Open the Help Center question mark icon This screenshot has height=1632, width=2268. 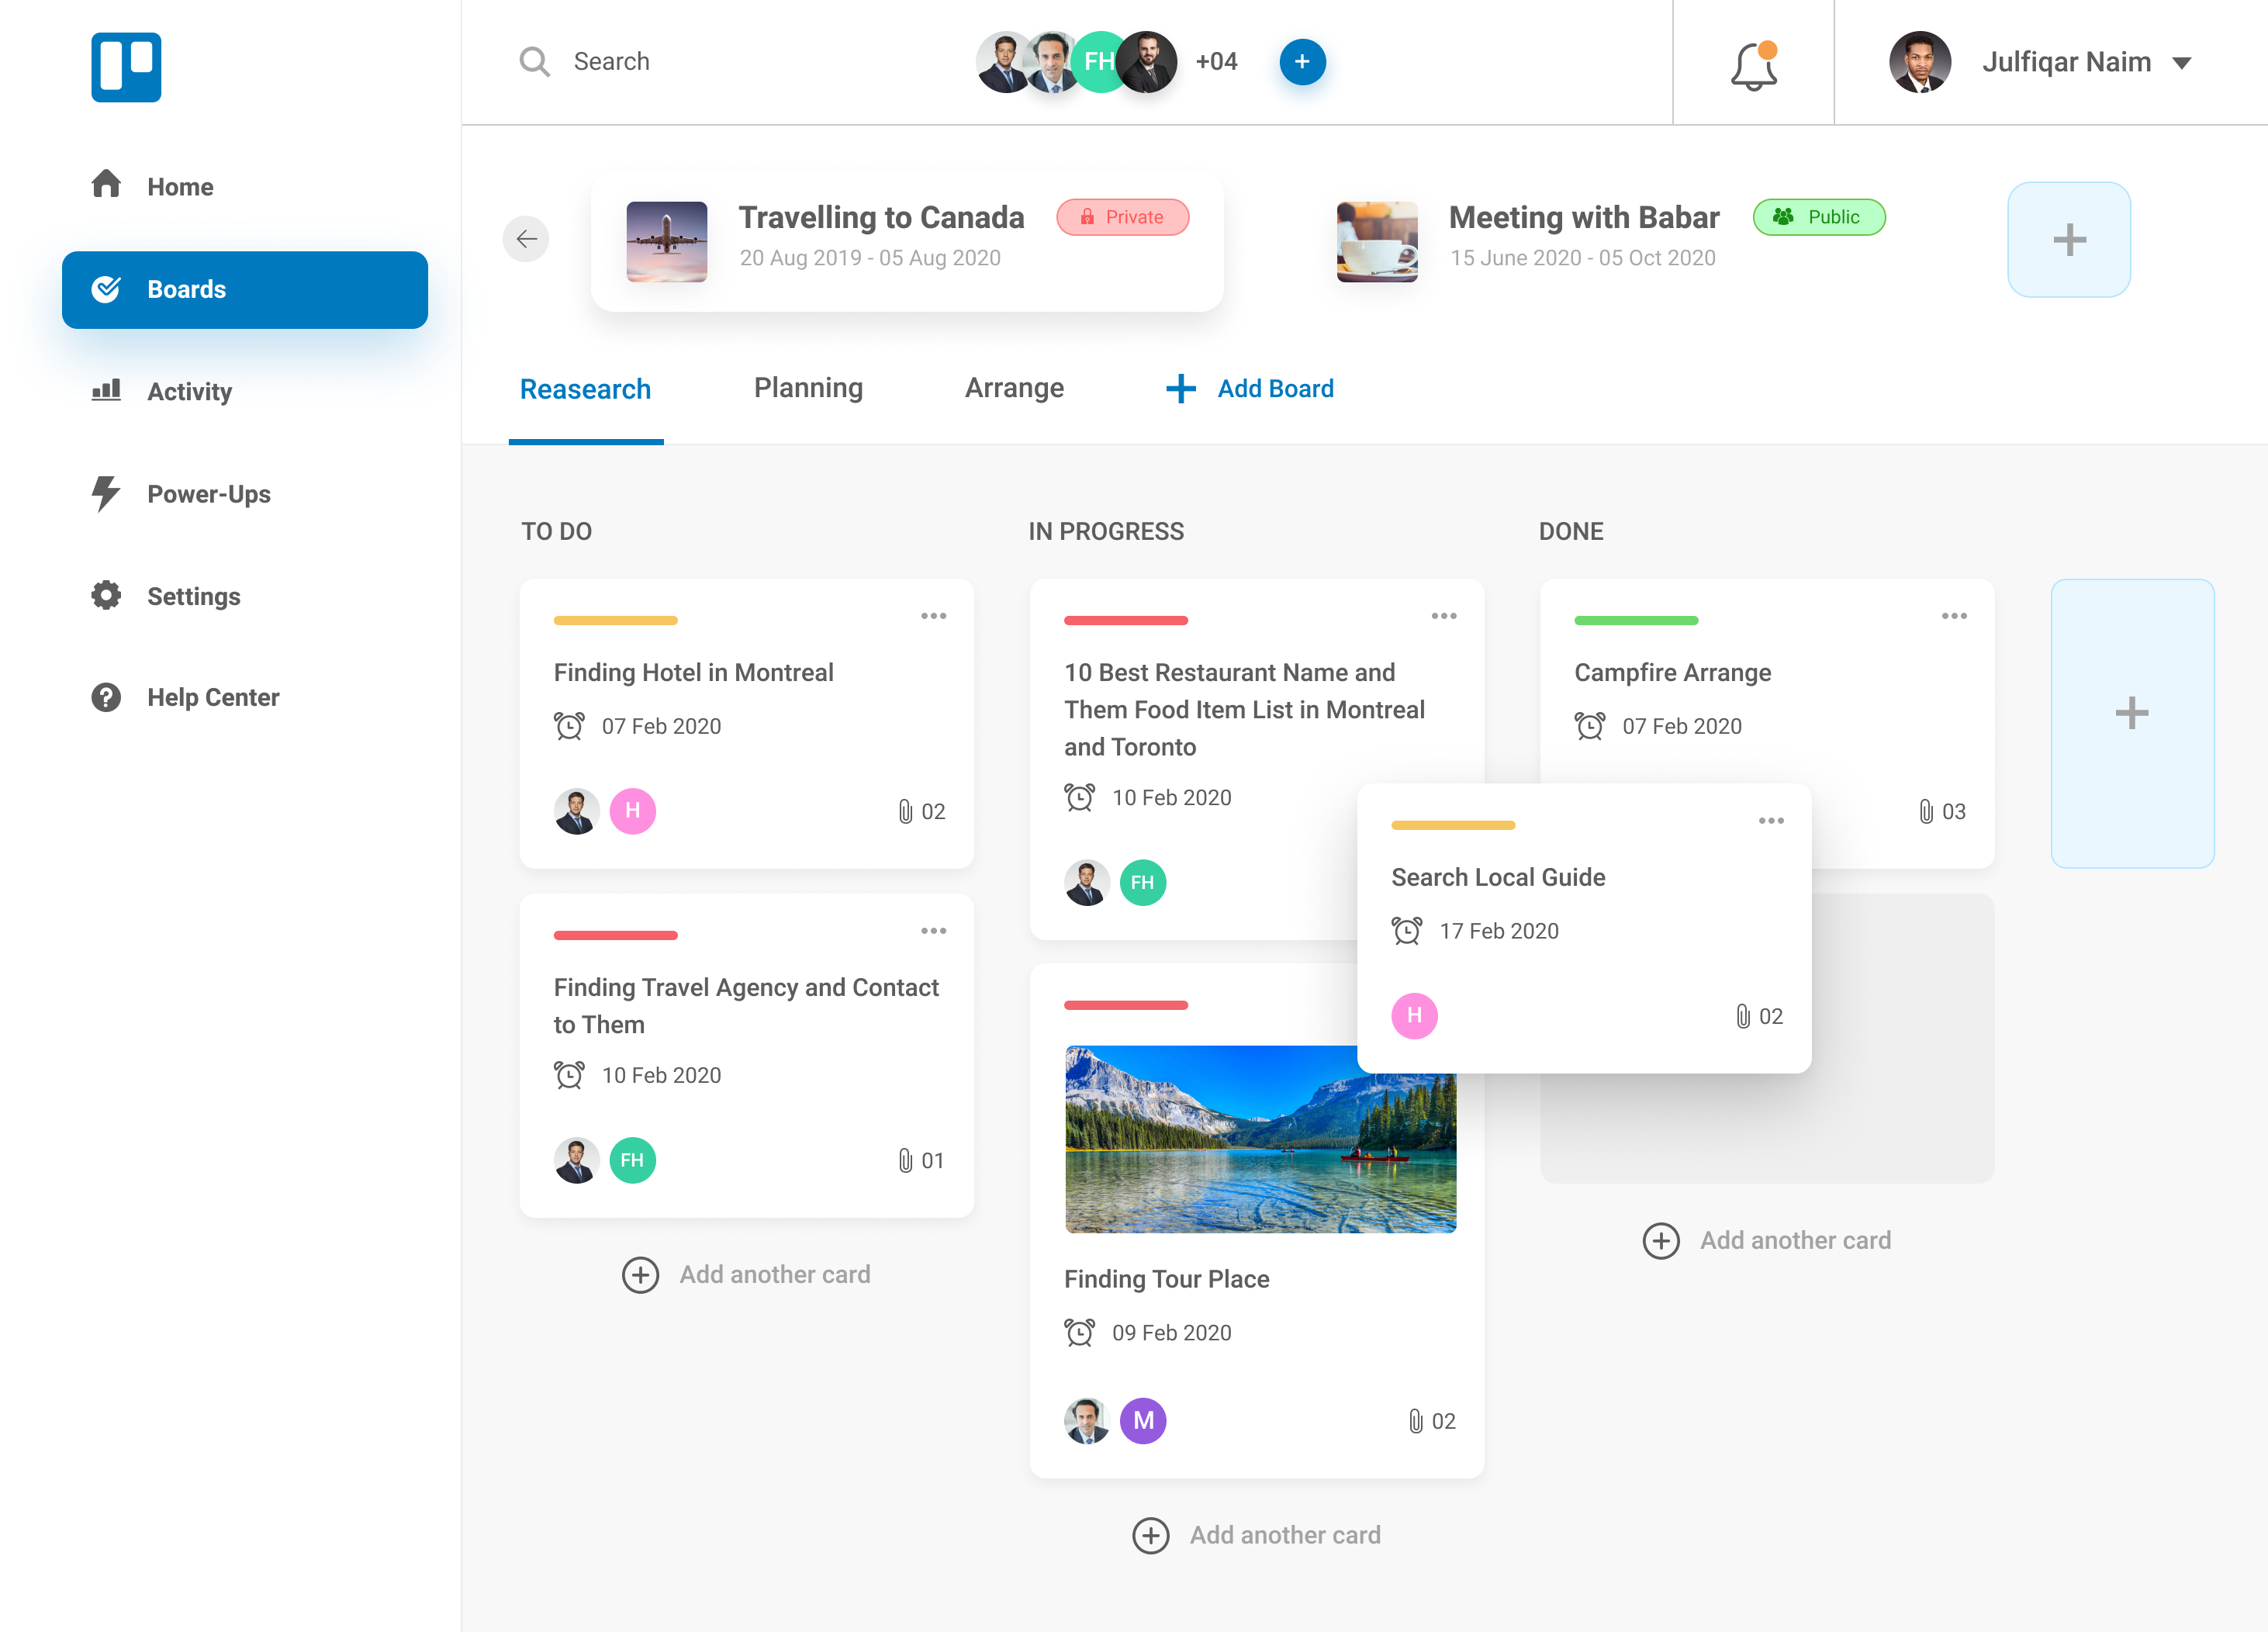[106, 697]
